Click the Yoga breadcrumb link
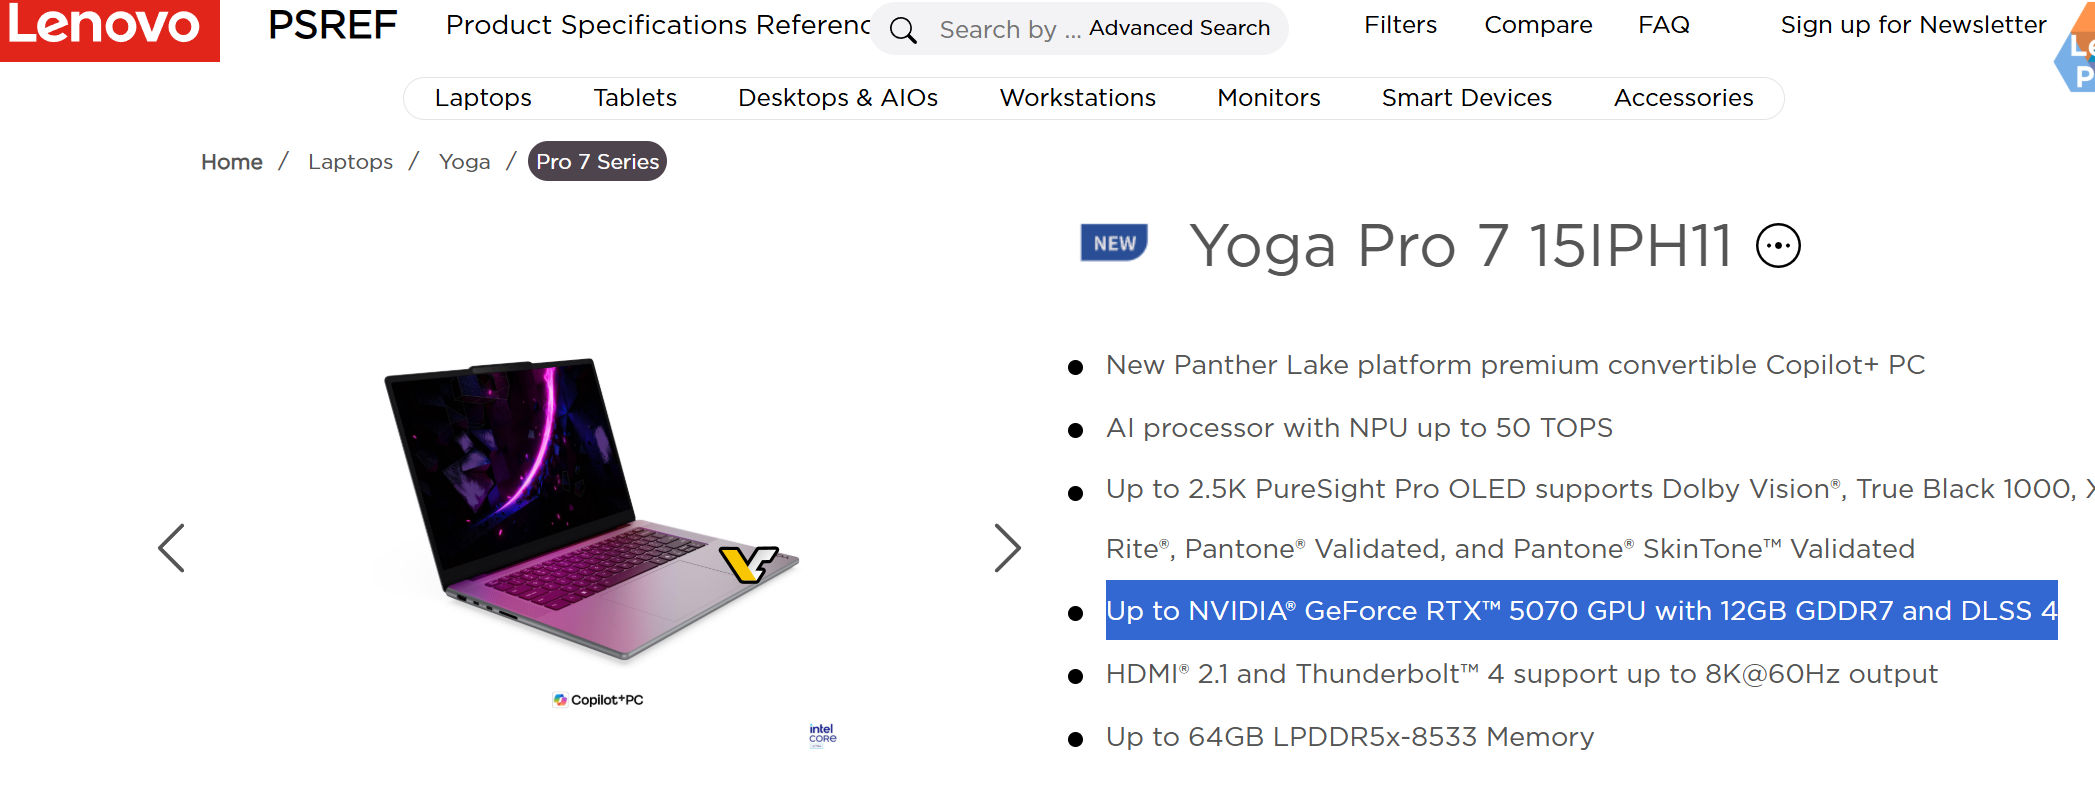The image size is (2095, 812). pyautogui.click(x=464, y=162)
